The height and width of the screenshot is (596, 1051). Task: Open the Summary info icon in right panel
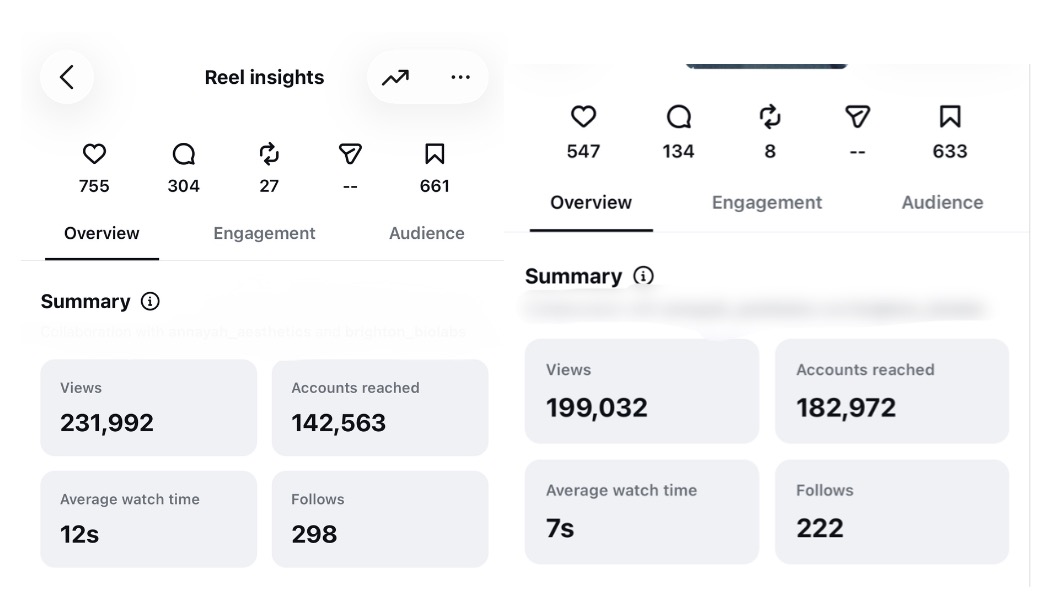643,276
